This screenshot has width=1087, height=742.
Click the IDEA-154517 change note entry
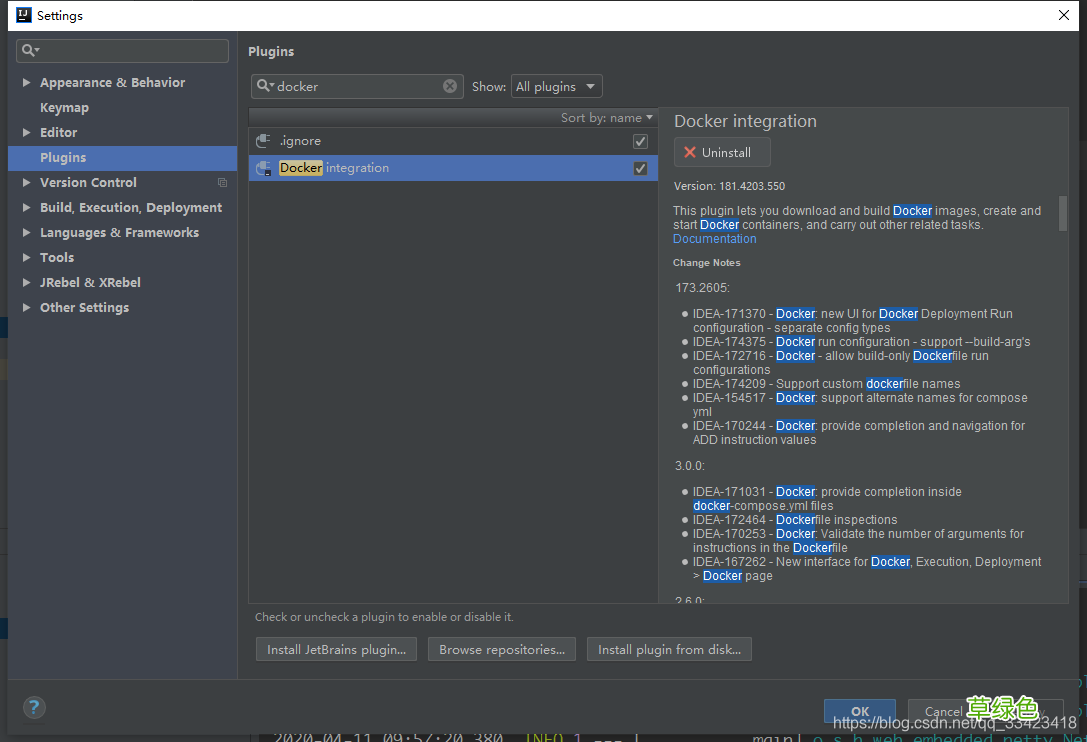pyautogui.click(x=860, y=405)
